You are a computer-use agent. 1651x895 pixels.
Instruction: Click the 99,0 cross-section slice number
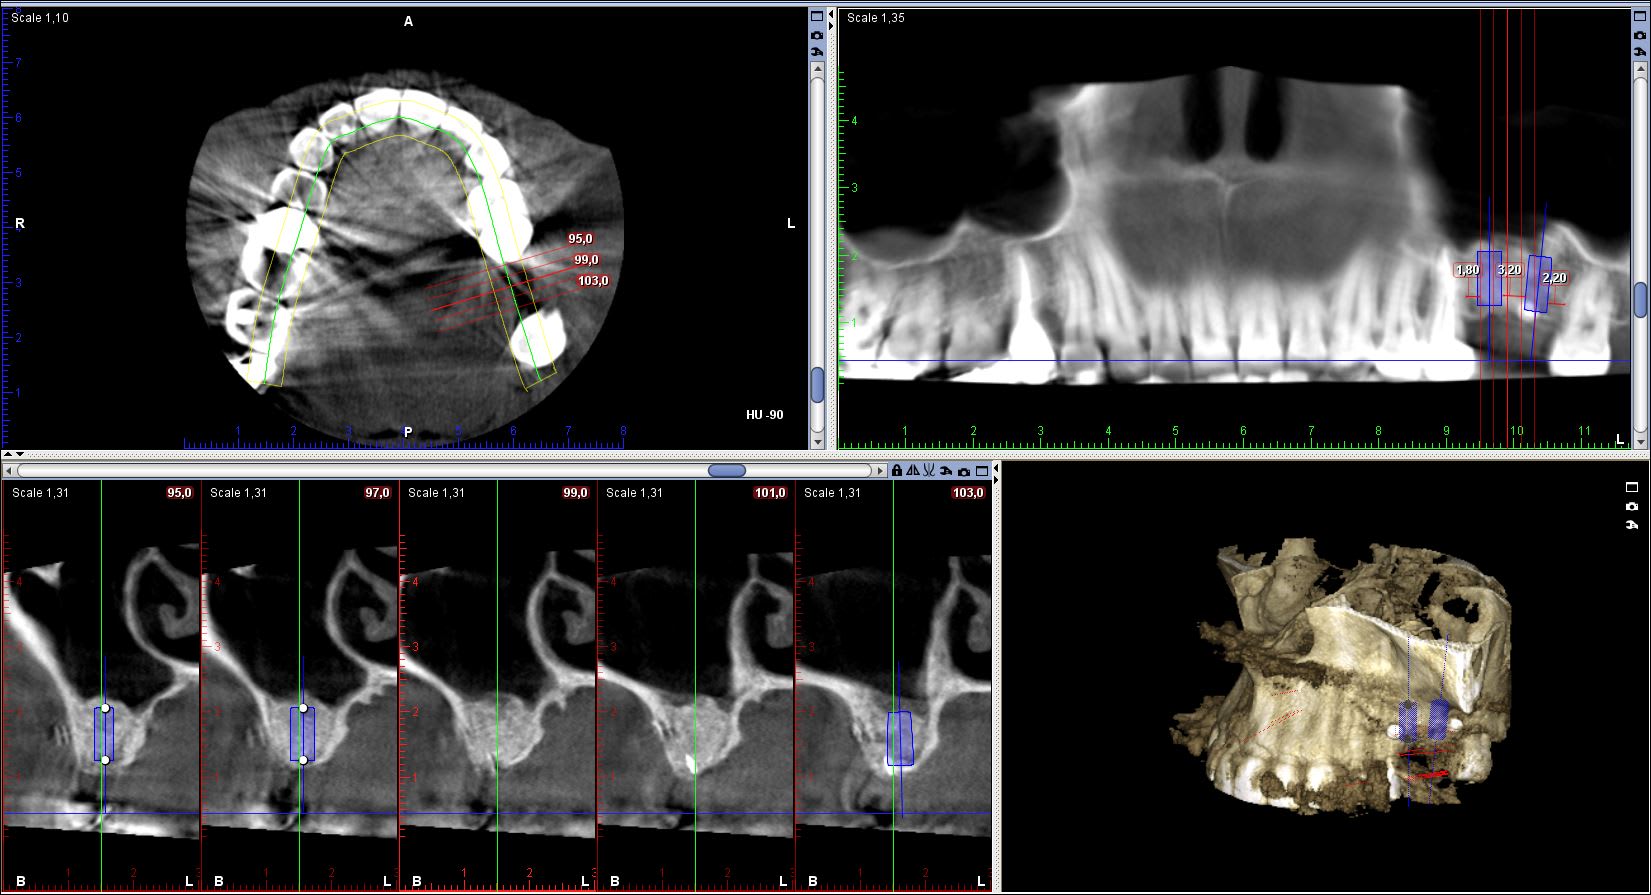point(576,493)
